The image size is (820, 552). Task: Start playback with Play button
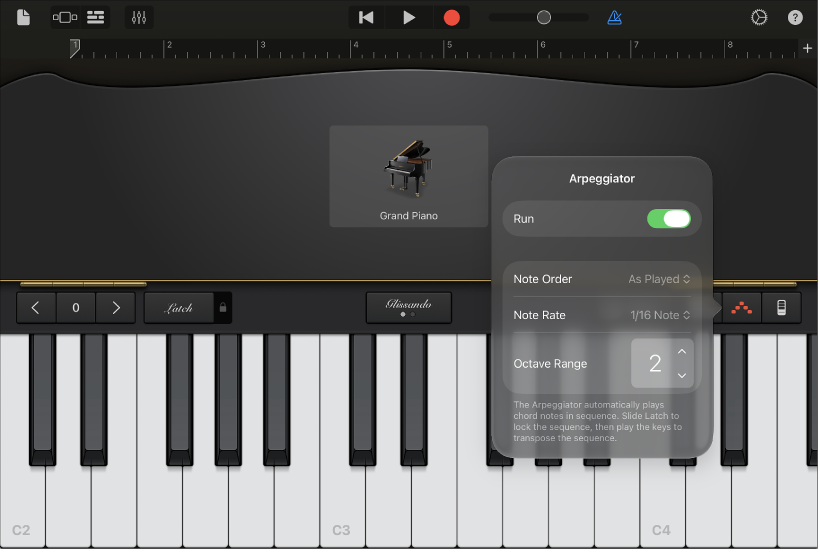tap(409, 18)
